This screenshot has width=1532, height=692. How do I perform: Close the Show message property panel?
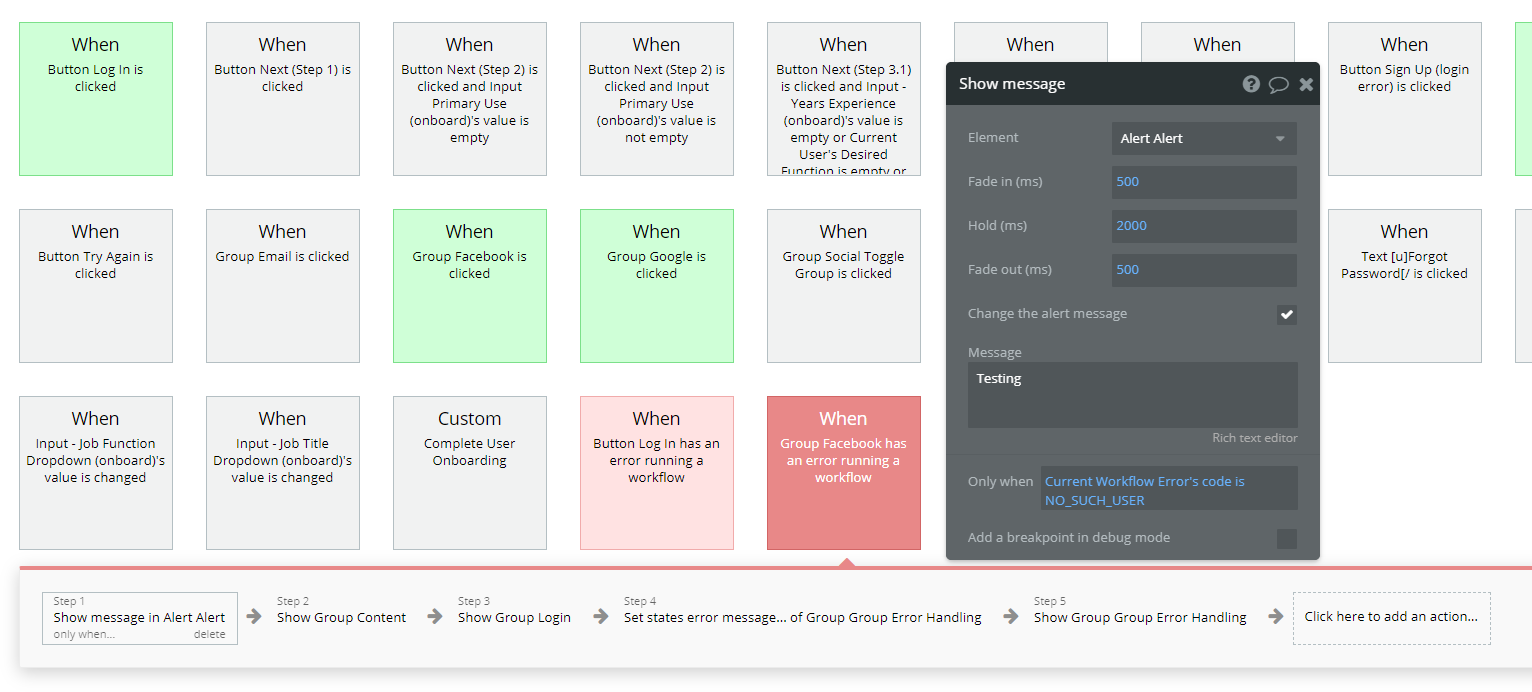[x=1306, y=84]
